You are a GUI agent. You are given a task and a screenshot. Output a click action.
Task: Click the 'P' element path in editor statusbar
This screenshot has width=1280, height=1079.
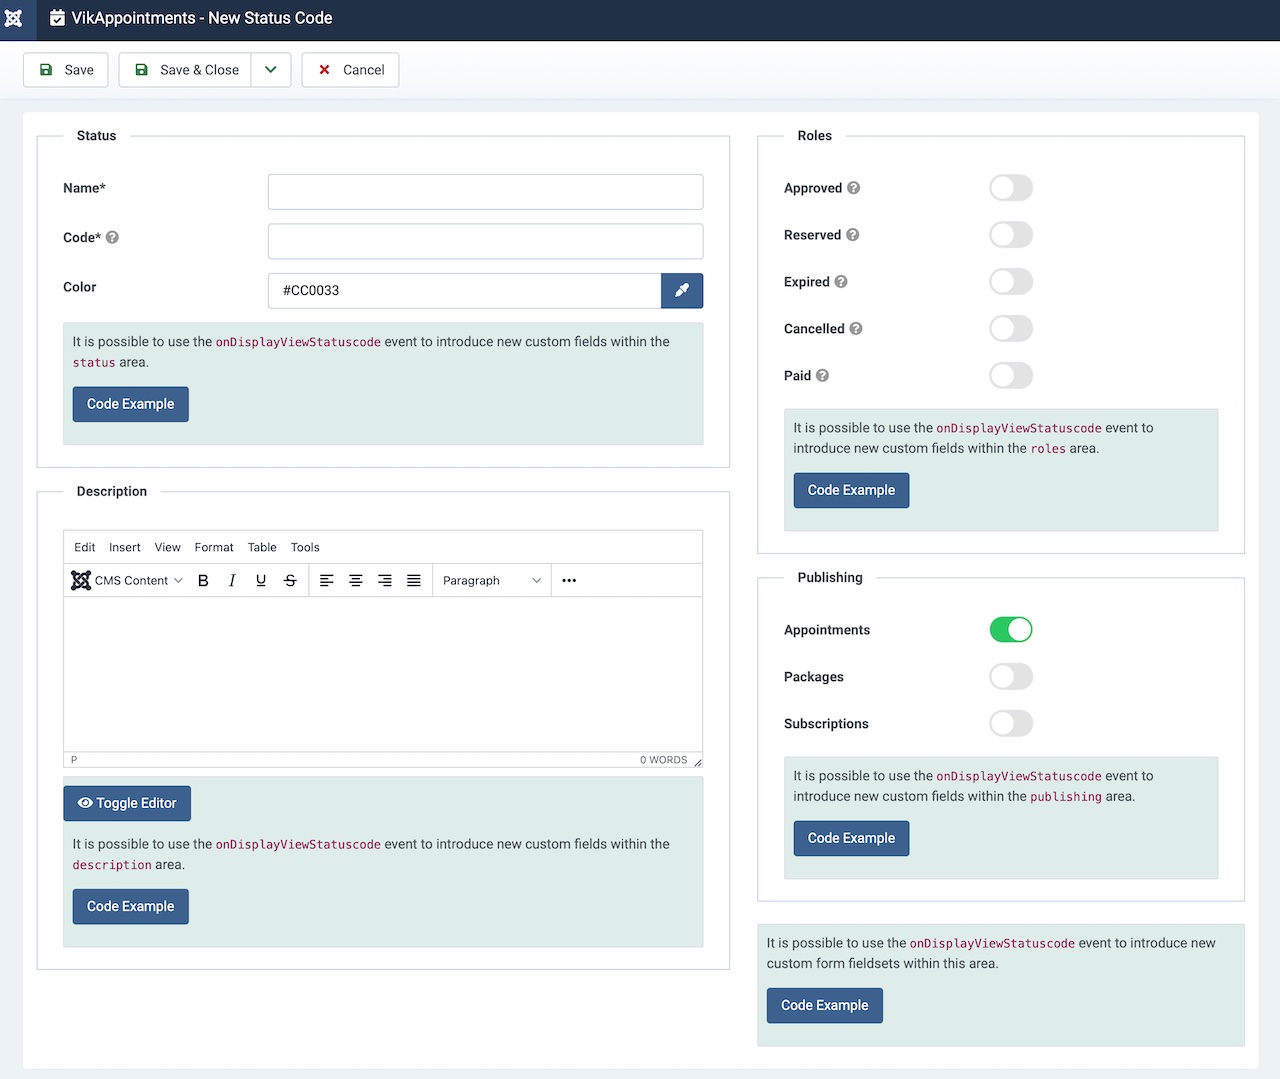tap(74, 760)
